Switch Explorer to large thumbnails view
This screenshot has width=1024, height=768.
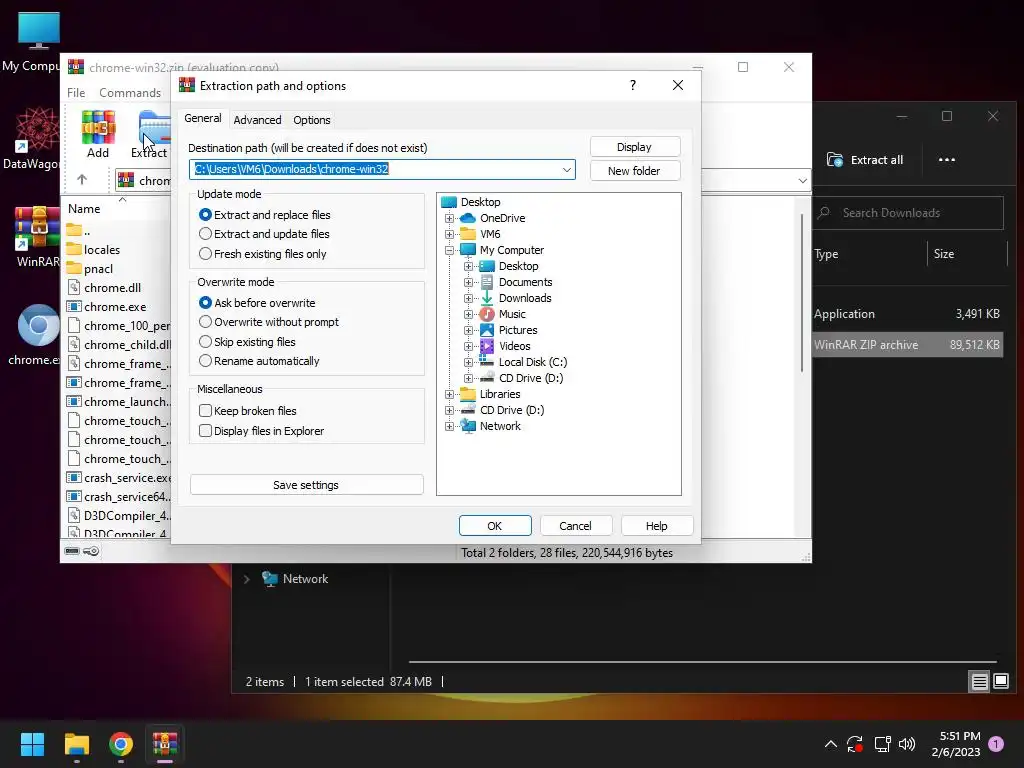[1001, 682]
